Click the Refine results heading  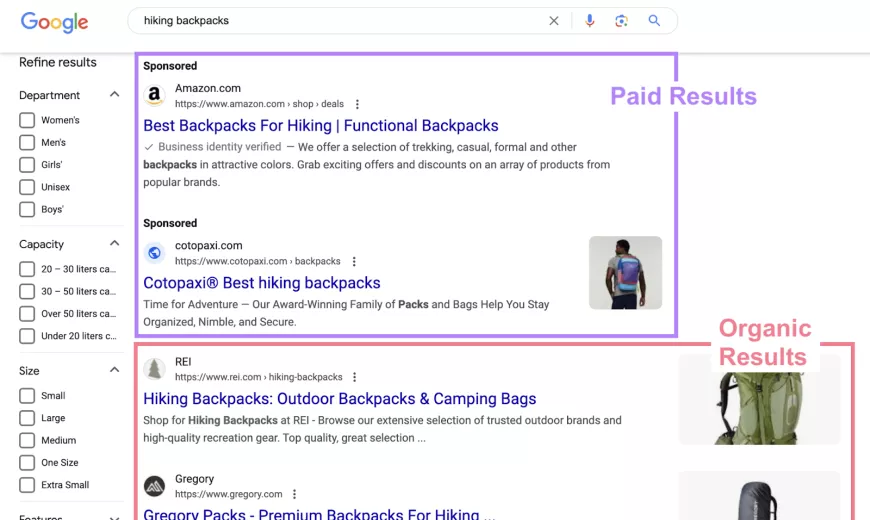[58, 62]
